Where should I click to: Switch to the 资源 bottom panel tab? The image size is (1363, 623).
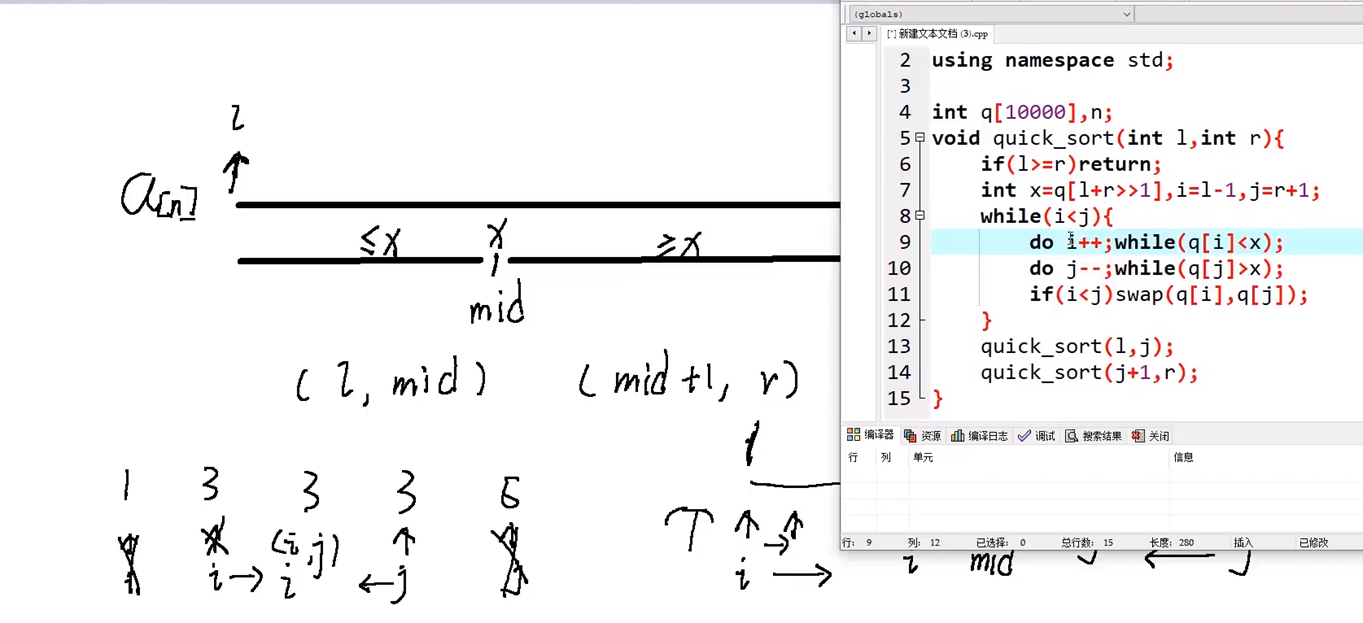coord(922,436)
